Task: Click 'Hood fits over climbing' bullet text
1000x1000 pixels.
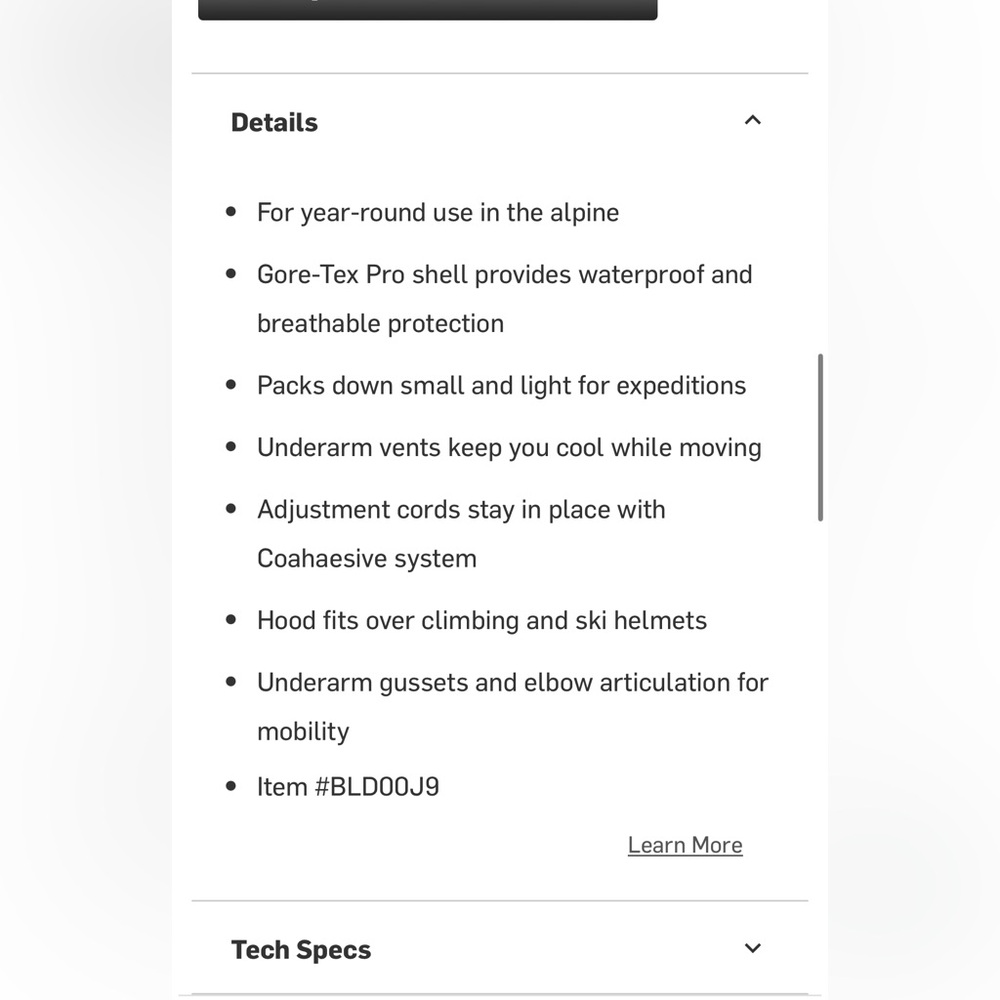Action: [482, 620]
